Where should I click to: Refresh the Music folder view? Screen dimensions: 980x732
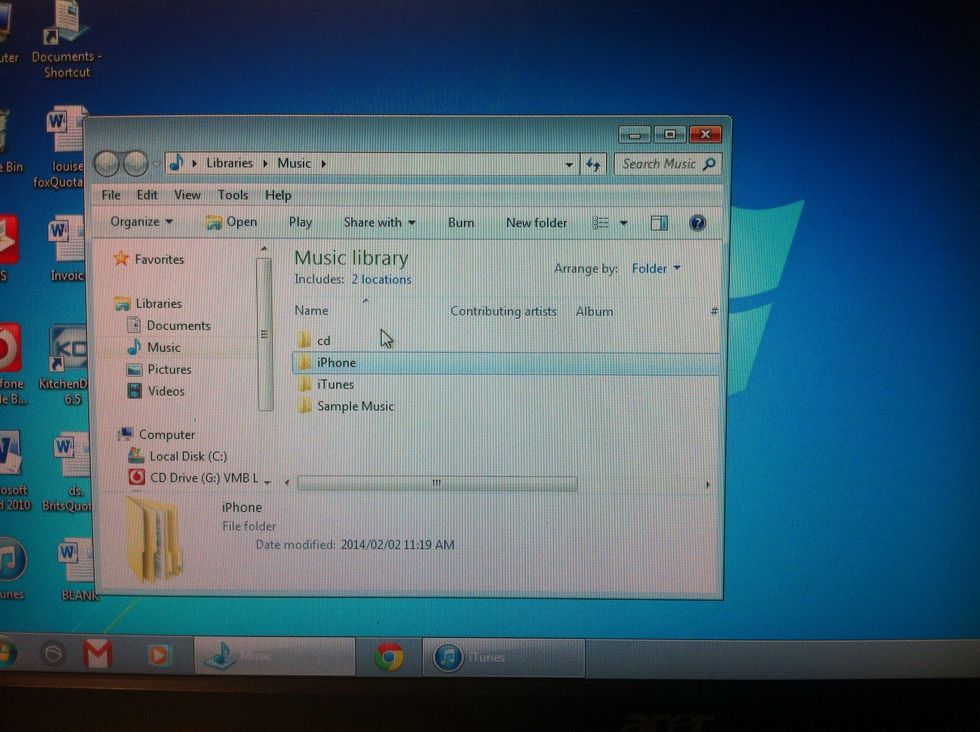[593, 164]
